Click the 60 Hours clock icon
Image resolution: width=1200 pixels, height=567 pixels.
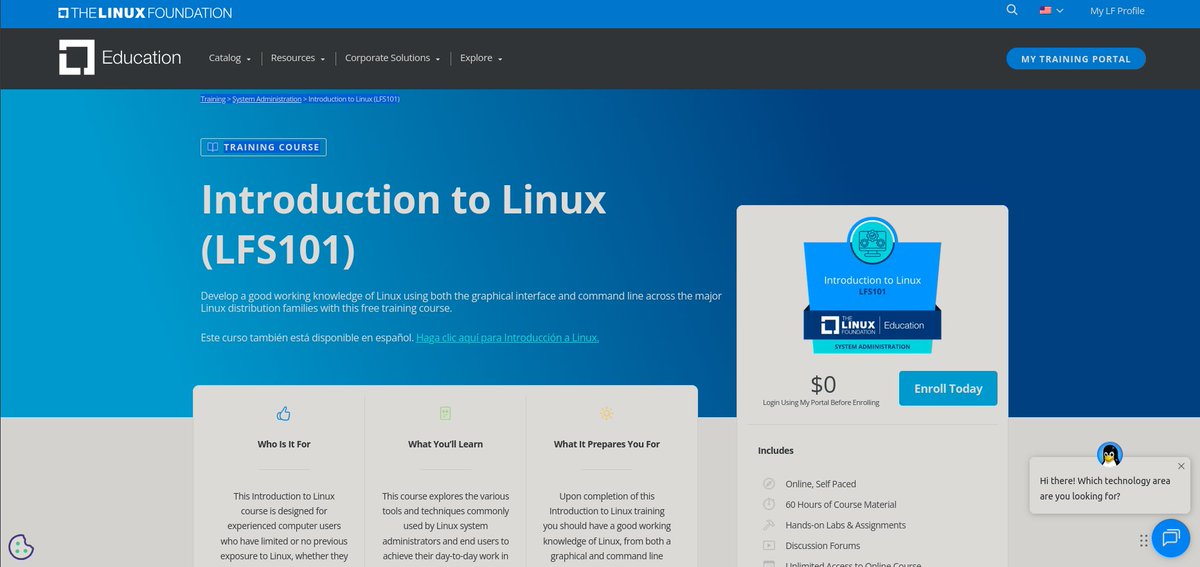768,504
